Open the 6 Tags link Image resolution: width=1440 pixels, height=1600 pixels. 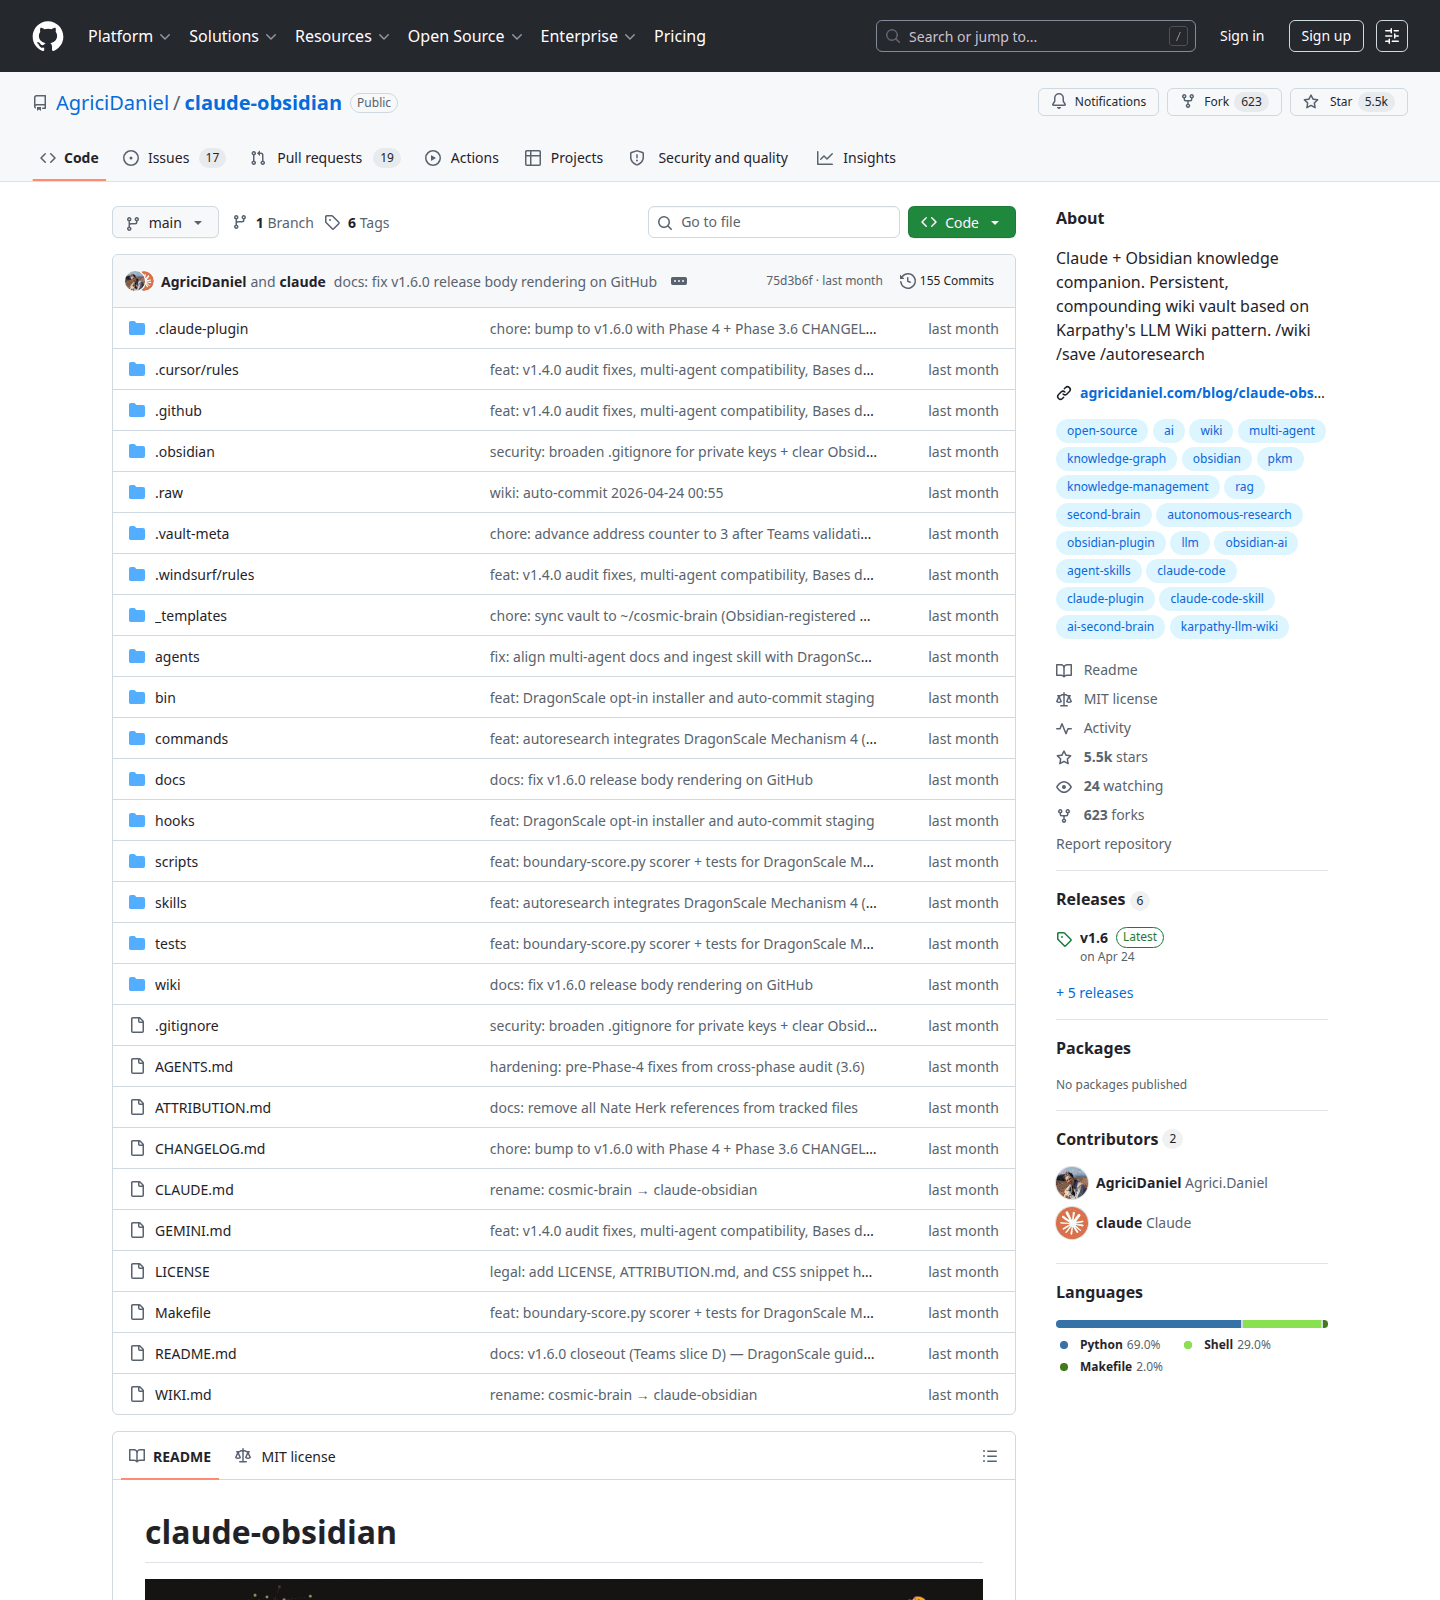click(x=357, y=223)
